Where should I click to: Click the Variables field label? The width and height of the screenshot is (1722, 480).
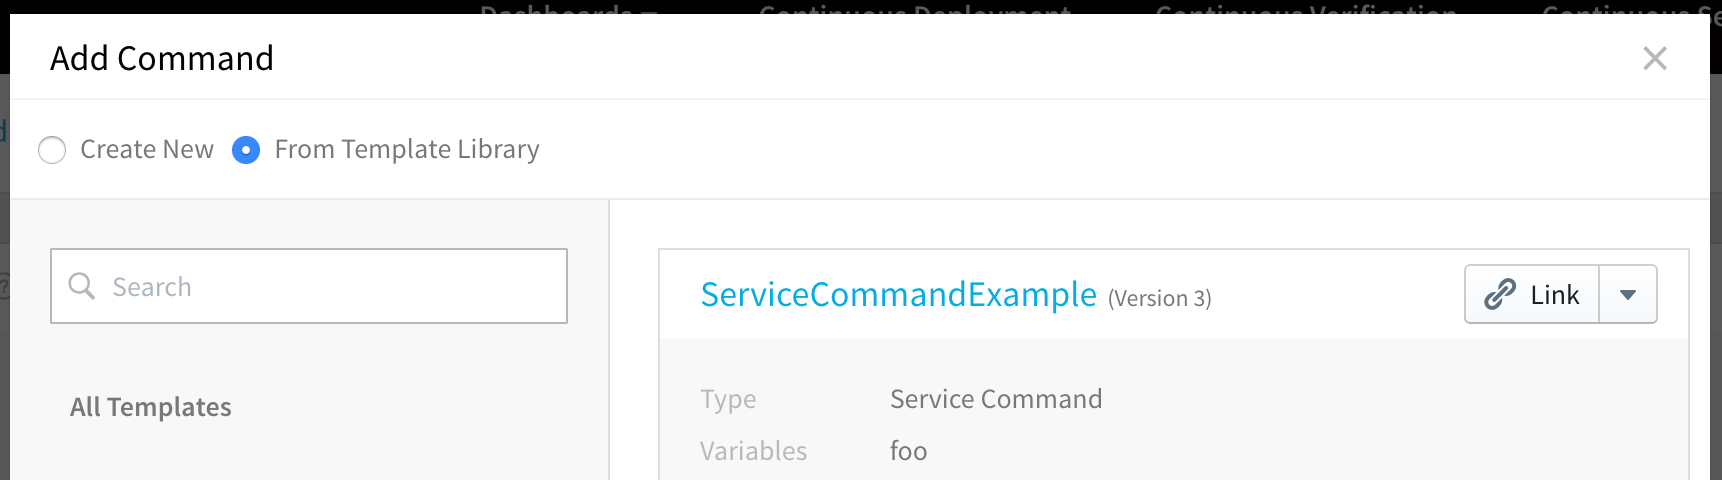(753, 451)
